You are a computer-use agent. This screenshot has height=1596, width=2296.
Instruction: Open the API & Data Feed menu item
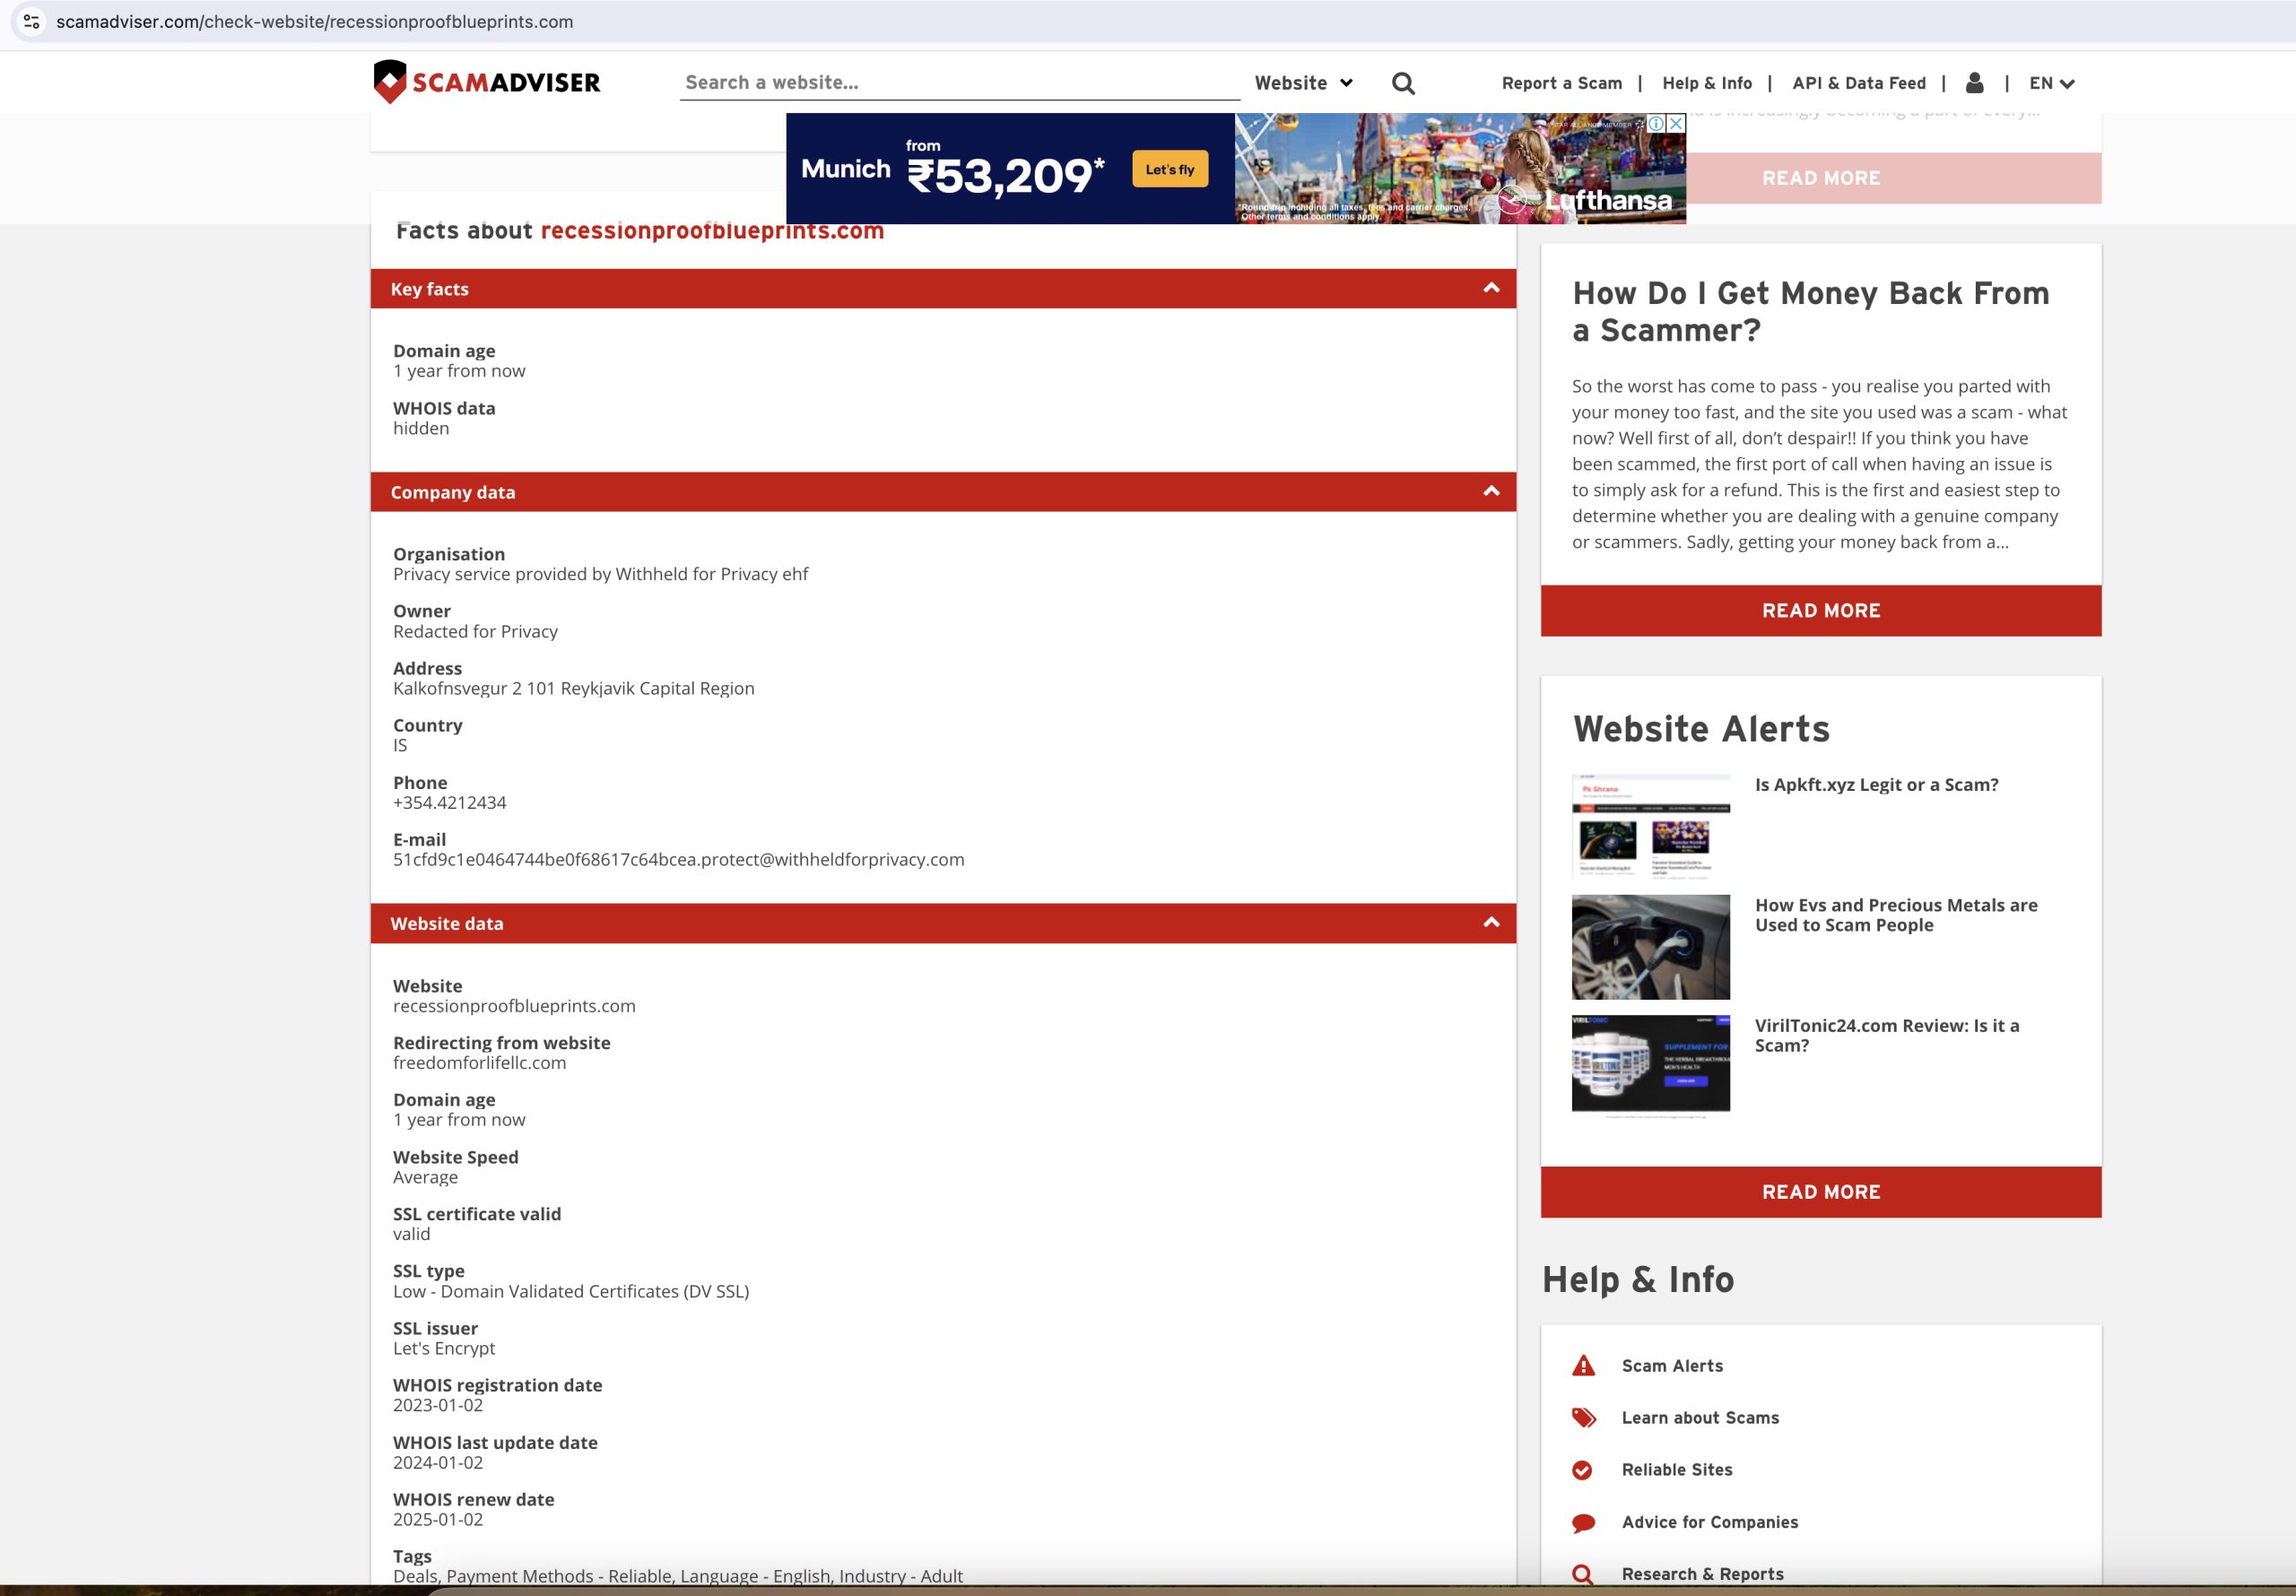[x=1858, y=83]
